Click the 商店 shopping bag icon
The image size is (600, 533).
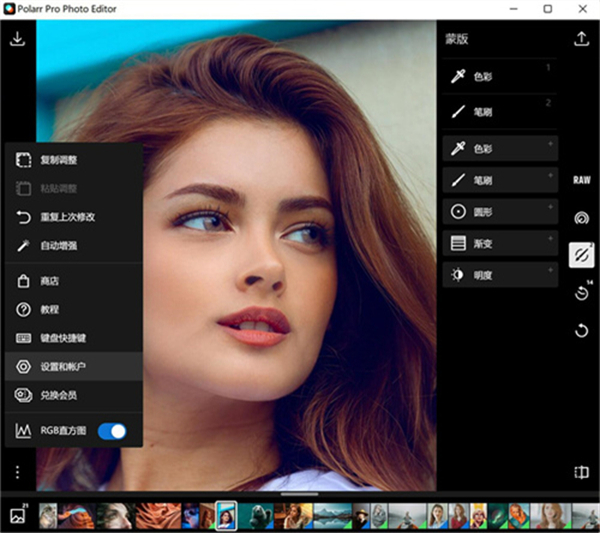23,281
